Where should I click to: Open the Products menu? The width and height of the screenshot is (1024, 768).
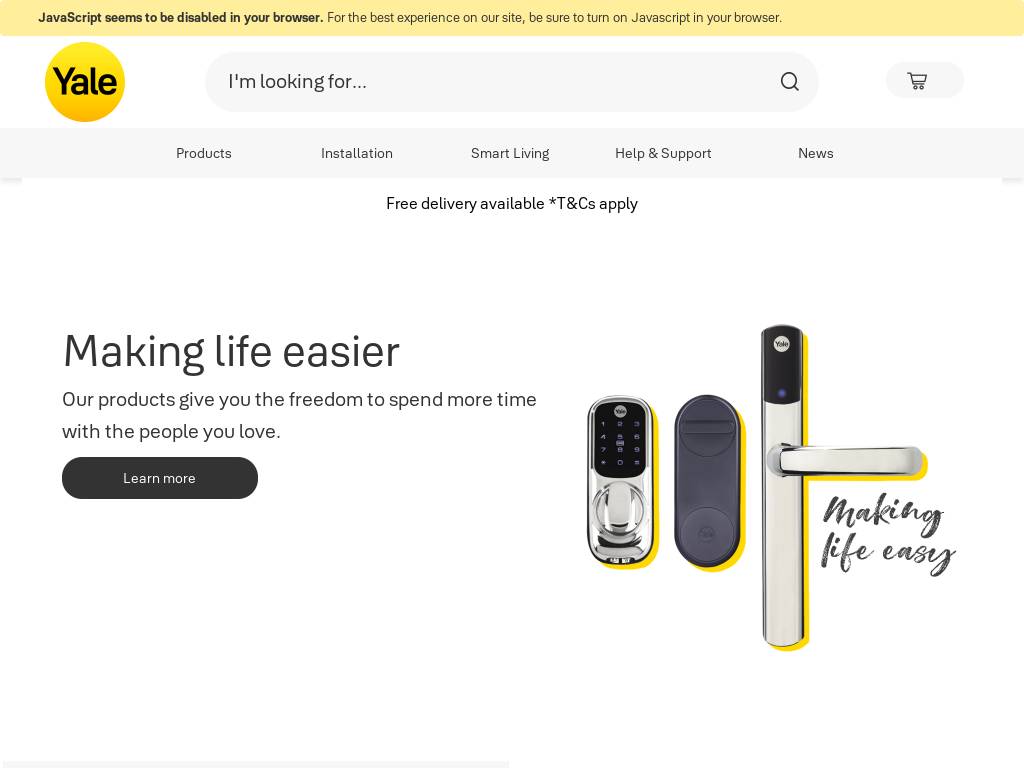pos(204,153)
